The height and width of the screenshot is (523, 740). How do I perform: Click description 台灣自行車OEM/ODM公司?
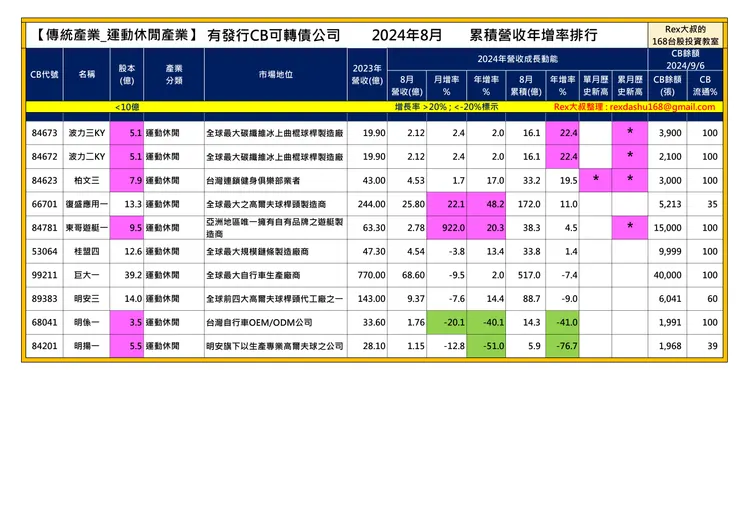tap(259, 322)
